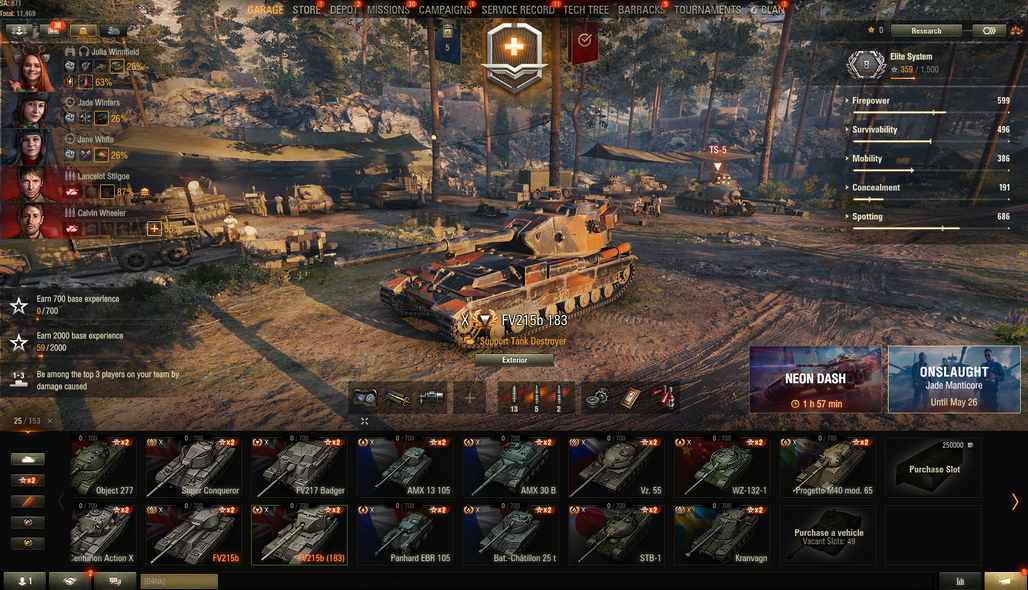Open the binocular equipment slot
This screenshot has height=590, width=1028.
click(x=365, y=397)
